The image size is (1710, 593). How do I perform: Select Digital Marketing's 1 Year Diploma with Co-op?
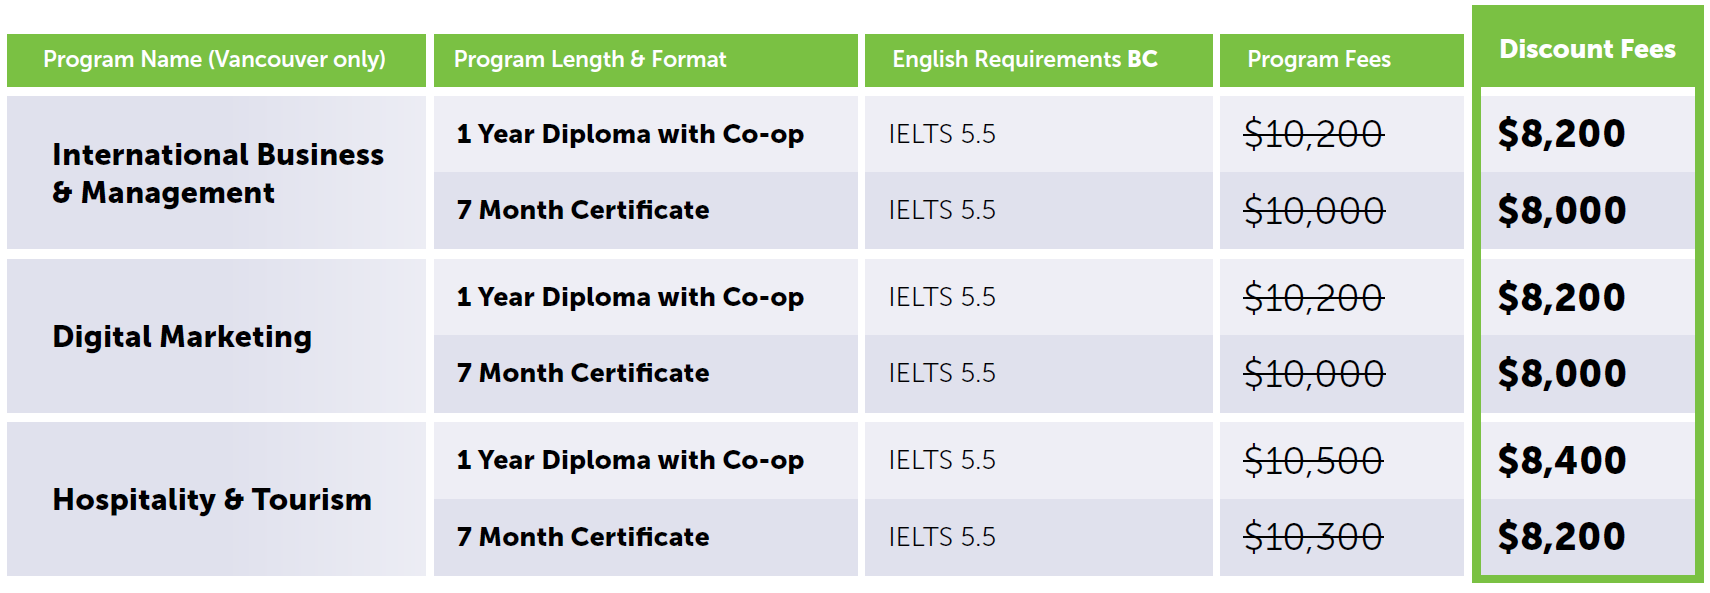[x=629, y=298]
